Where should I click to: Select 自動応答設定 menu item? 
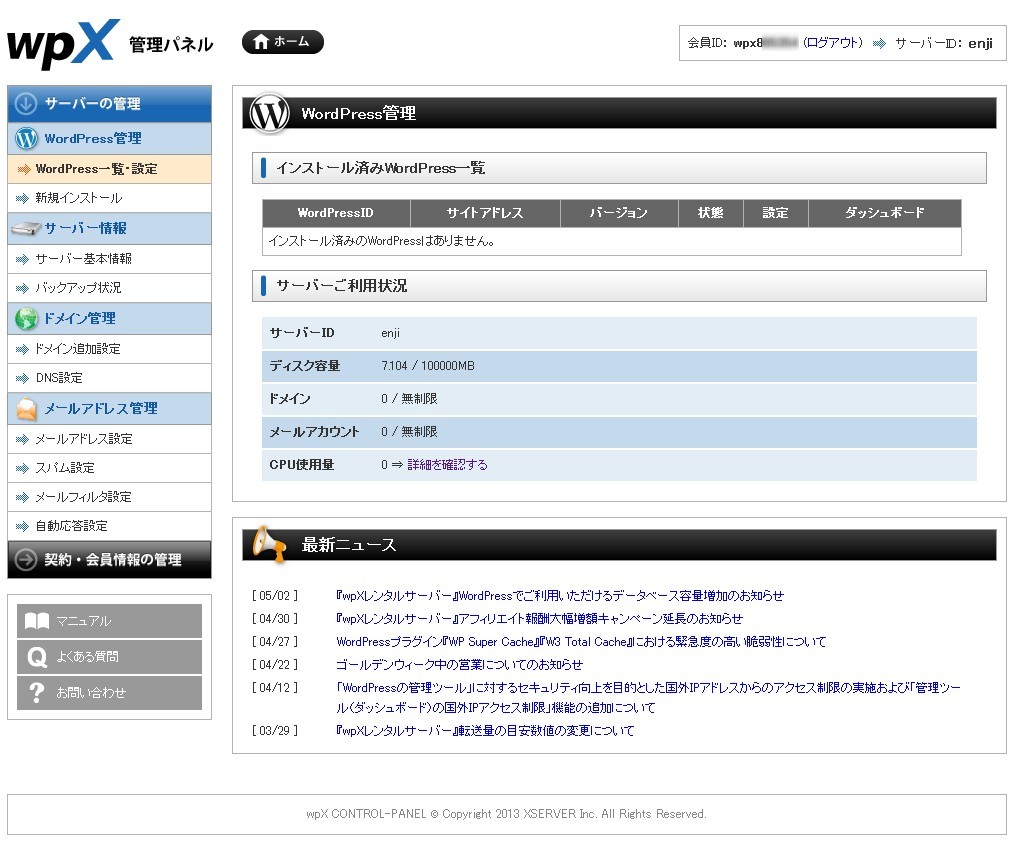[110, 526]
